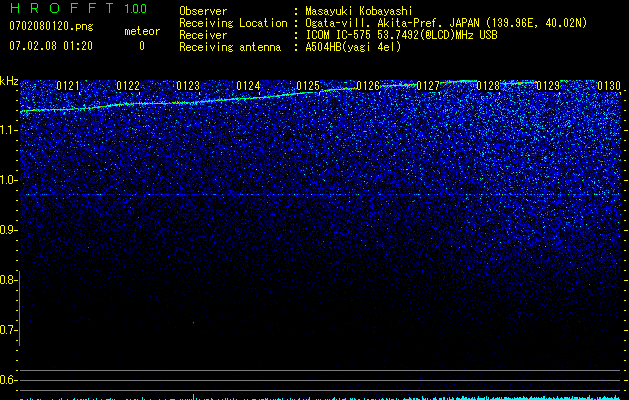The width and height of the screenshot is (629, 400).
Task: Click the Receiving antenna label
Action: click(x=230, y=47)
